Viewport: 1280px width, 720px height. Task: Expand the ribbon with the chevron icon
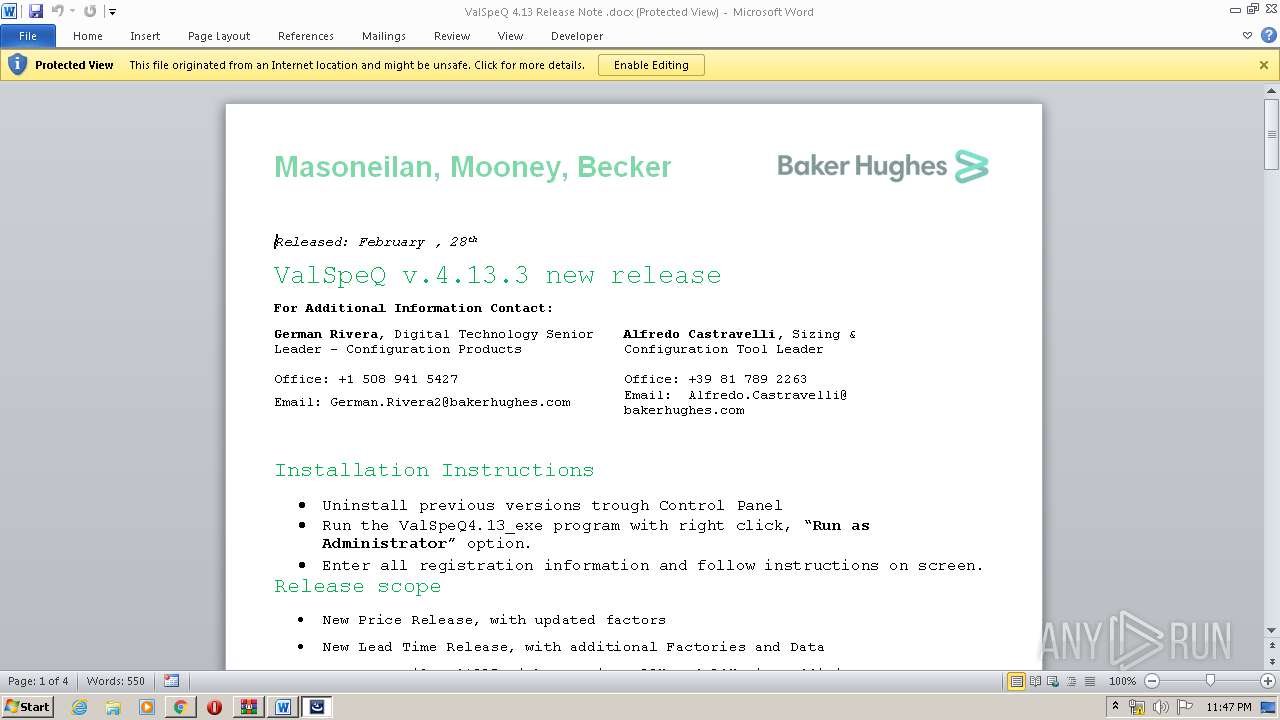point(1247,36)
